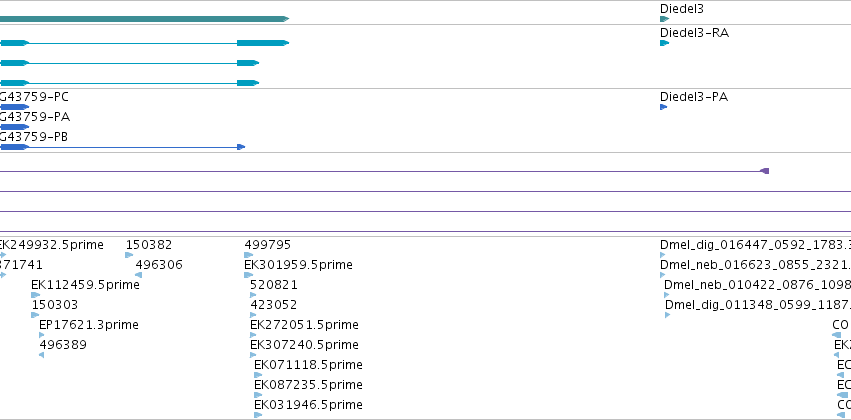Click the arrow glyph under EK307240.5prime
Image resolution: width=851 pixels, height=420 pixels.
click(x=254, y=355)
